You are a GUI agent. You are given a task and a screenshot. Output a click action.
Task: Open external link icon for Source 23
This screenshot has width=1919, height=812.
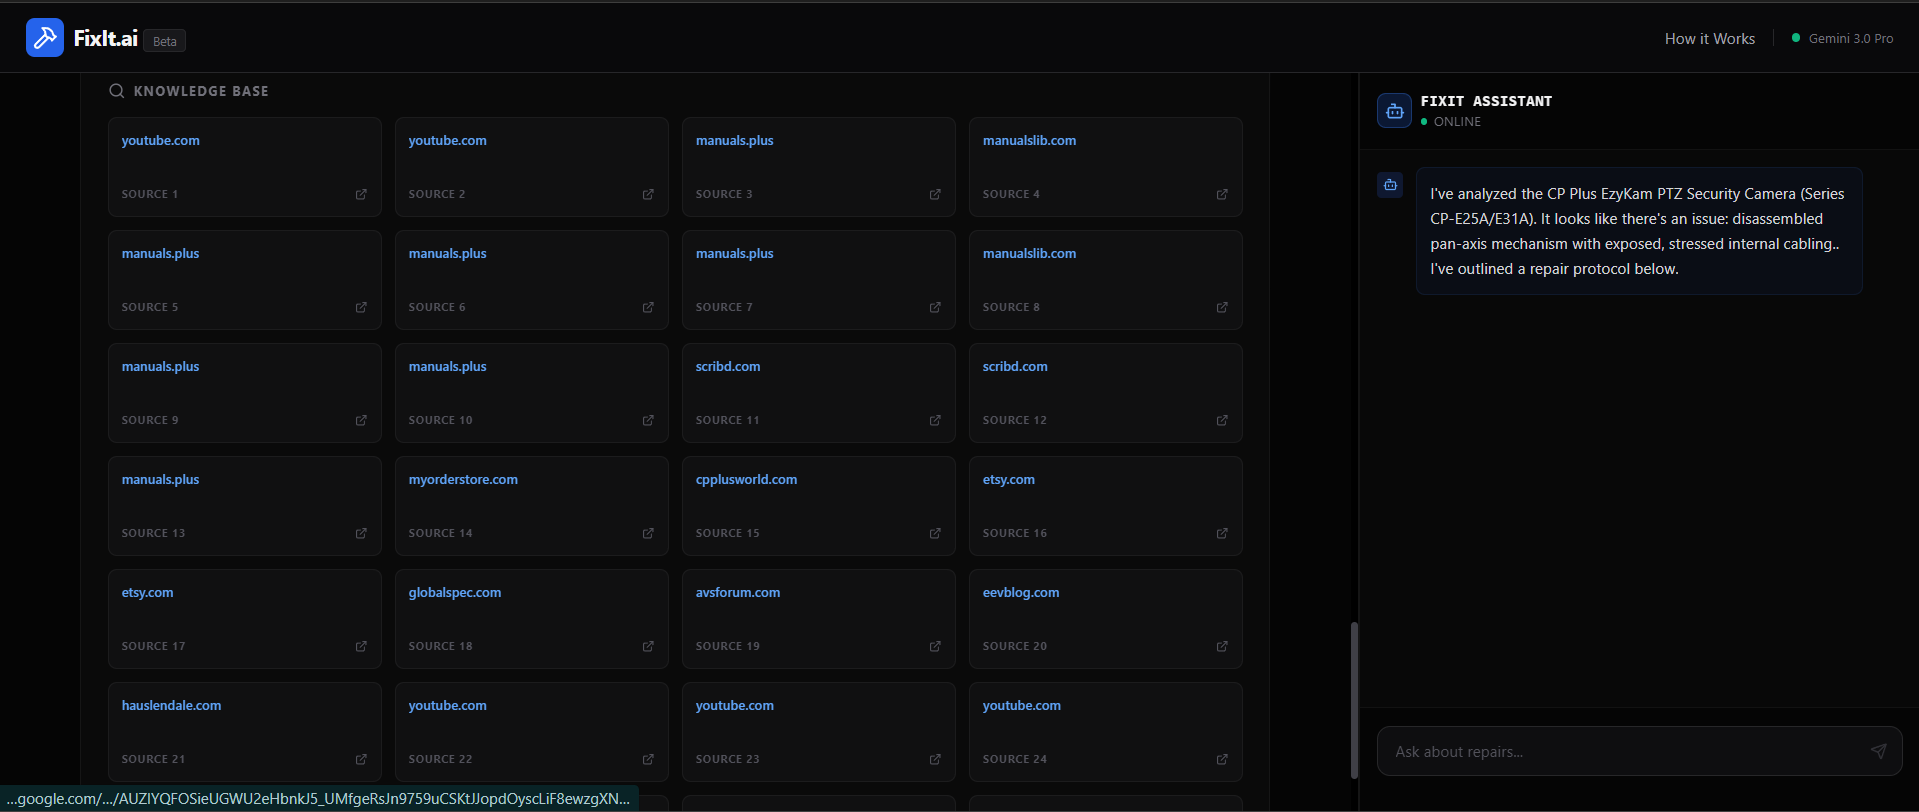click(x=935, y=759)
